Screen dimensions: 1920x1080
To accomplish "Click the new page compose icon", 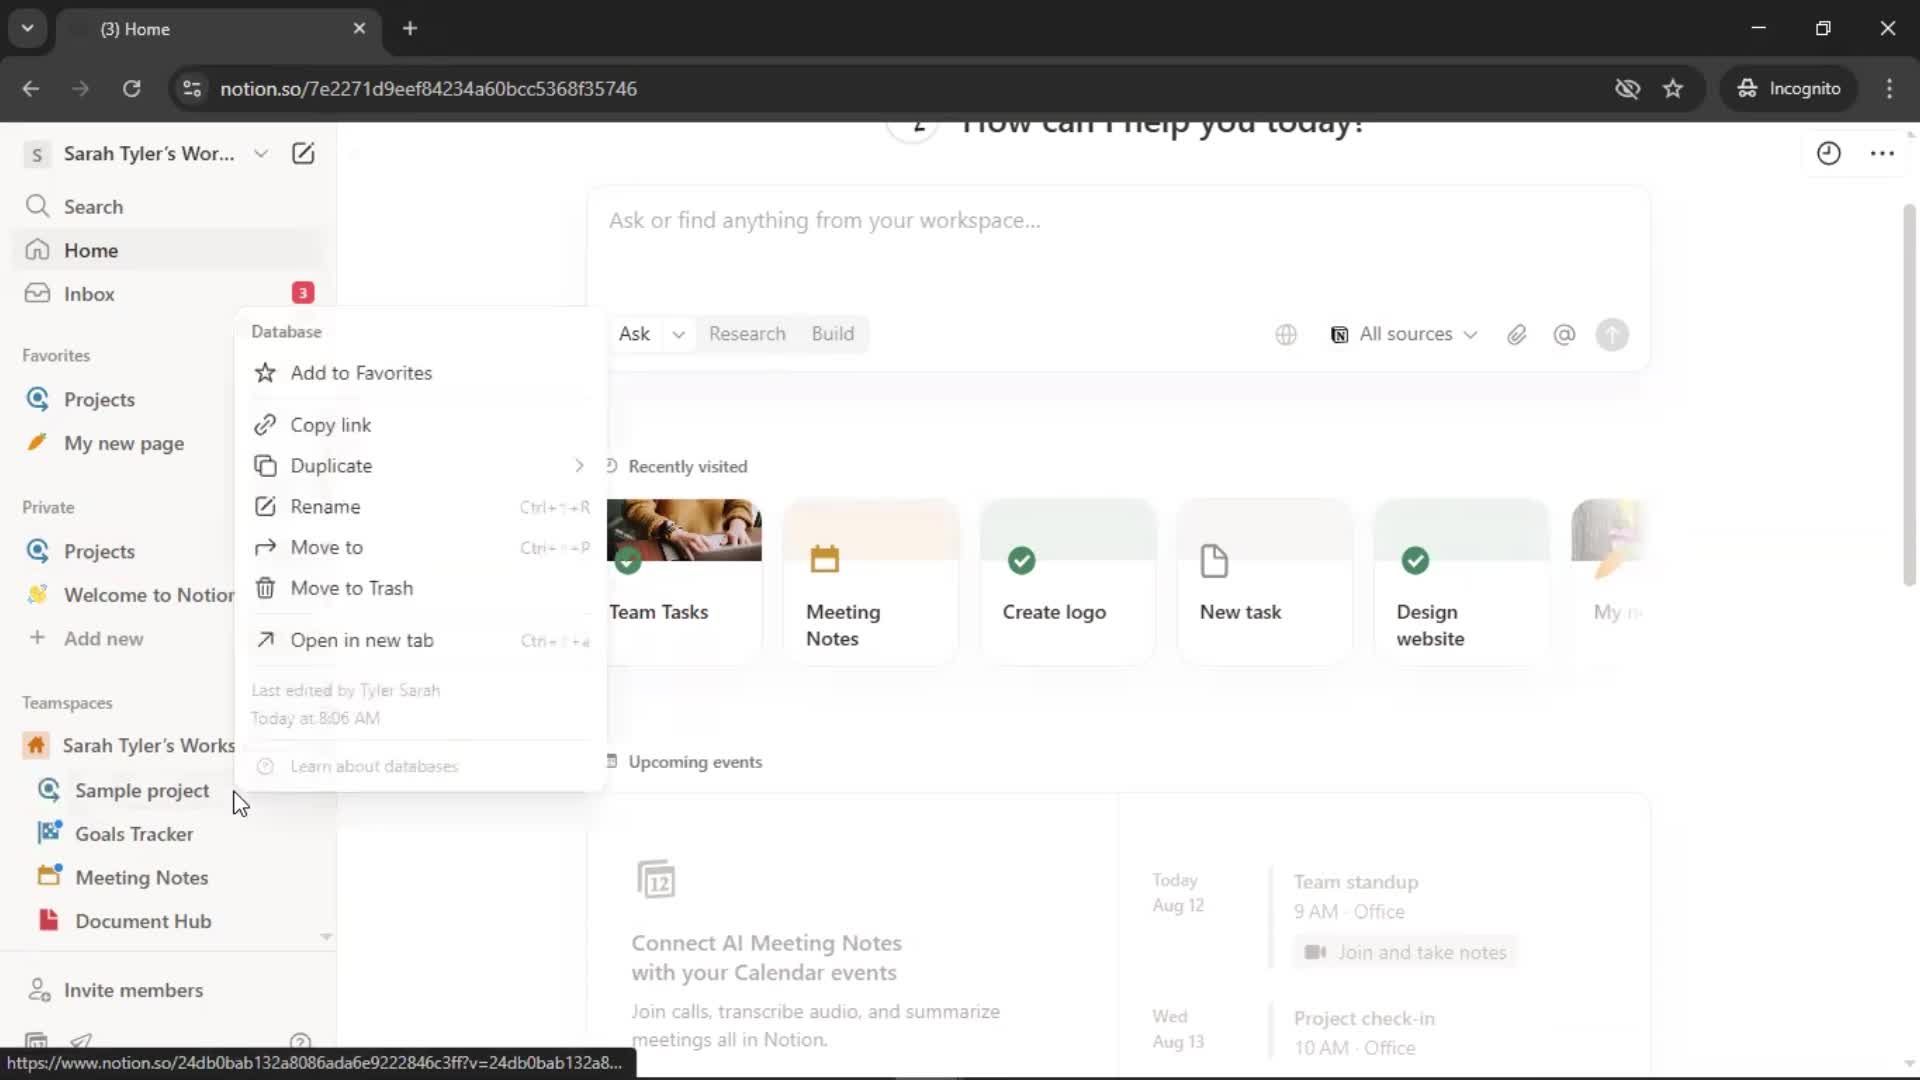I will click(x=303, y=153).
